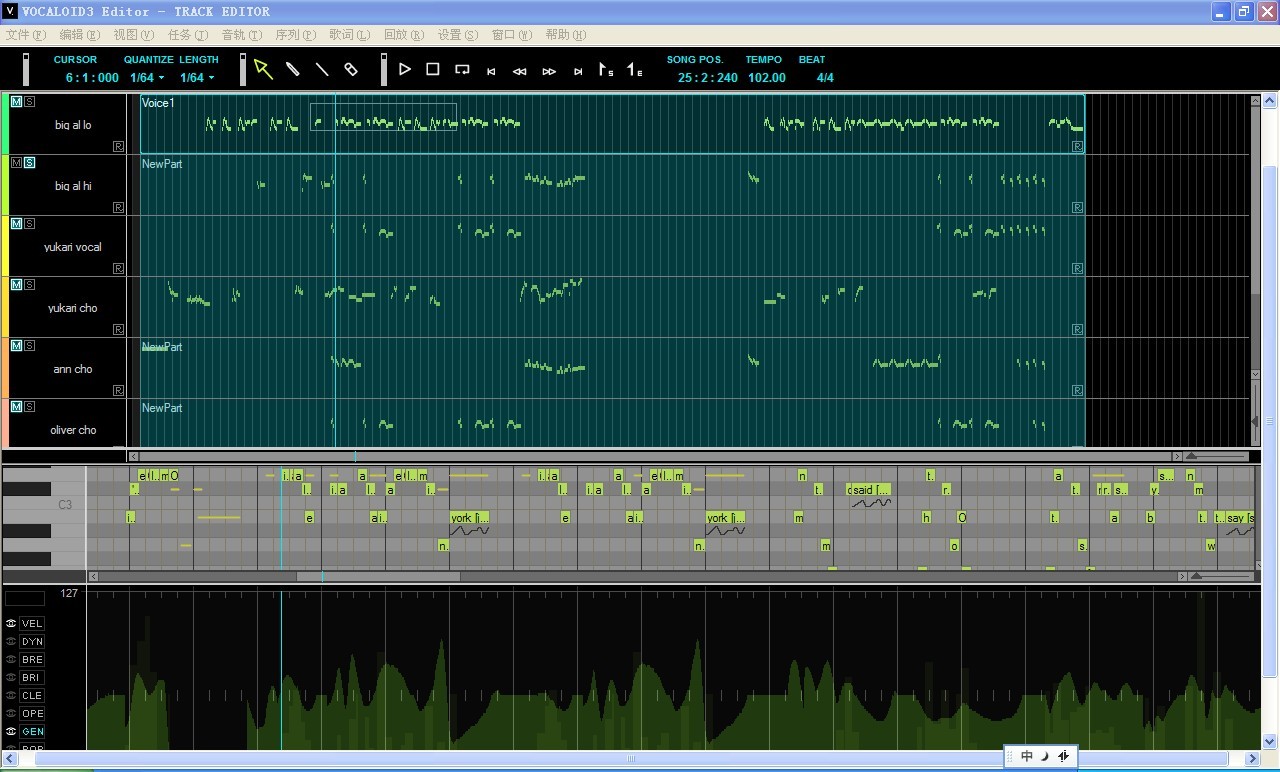Viewport: 1280px width, 772px height.
Task: Stop playback with the stop button
Action: (433, 69)
